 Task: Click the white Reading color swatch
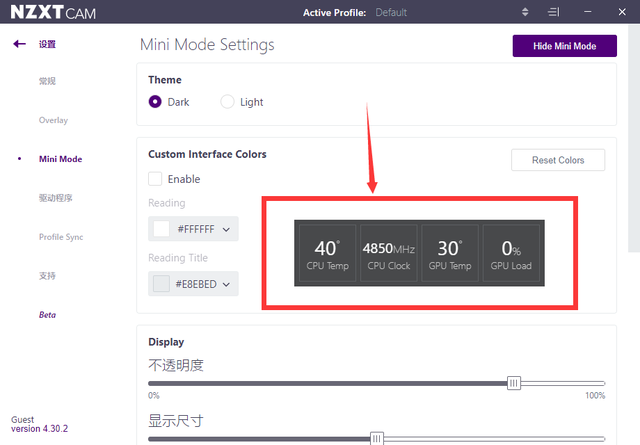point(161,229)
